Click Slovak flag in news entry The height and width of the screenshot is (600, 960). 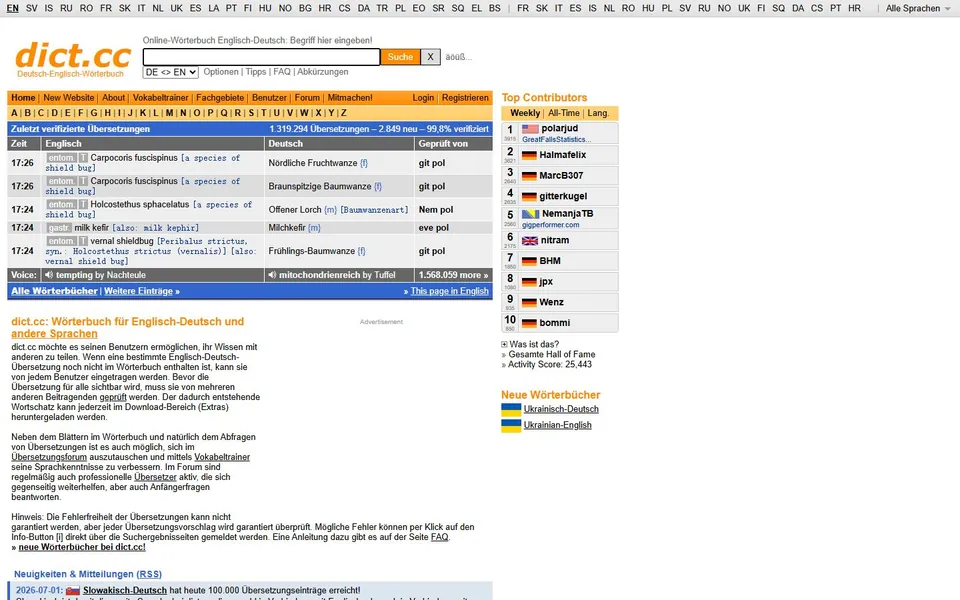(x=73, y=591)
